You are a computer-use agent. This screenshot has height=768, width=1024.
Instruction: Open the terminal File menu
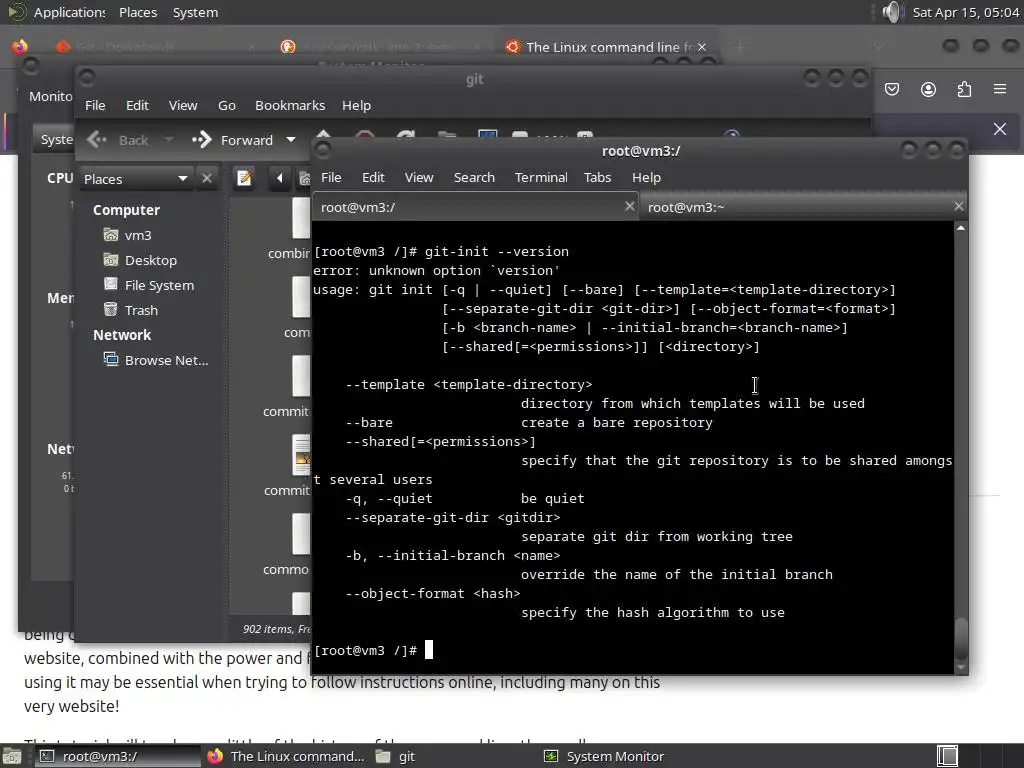(x=331, y=177)
